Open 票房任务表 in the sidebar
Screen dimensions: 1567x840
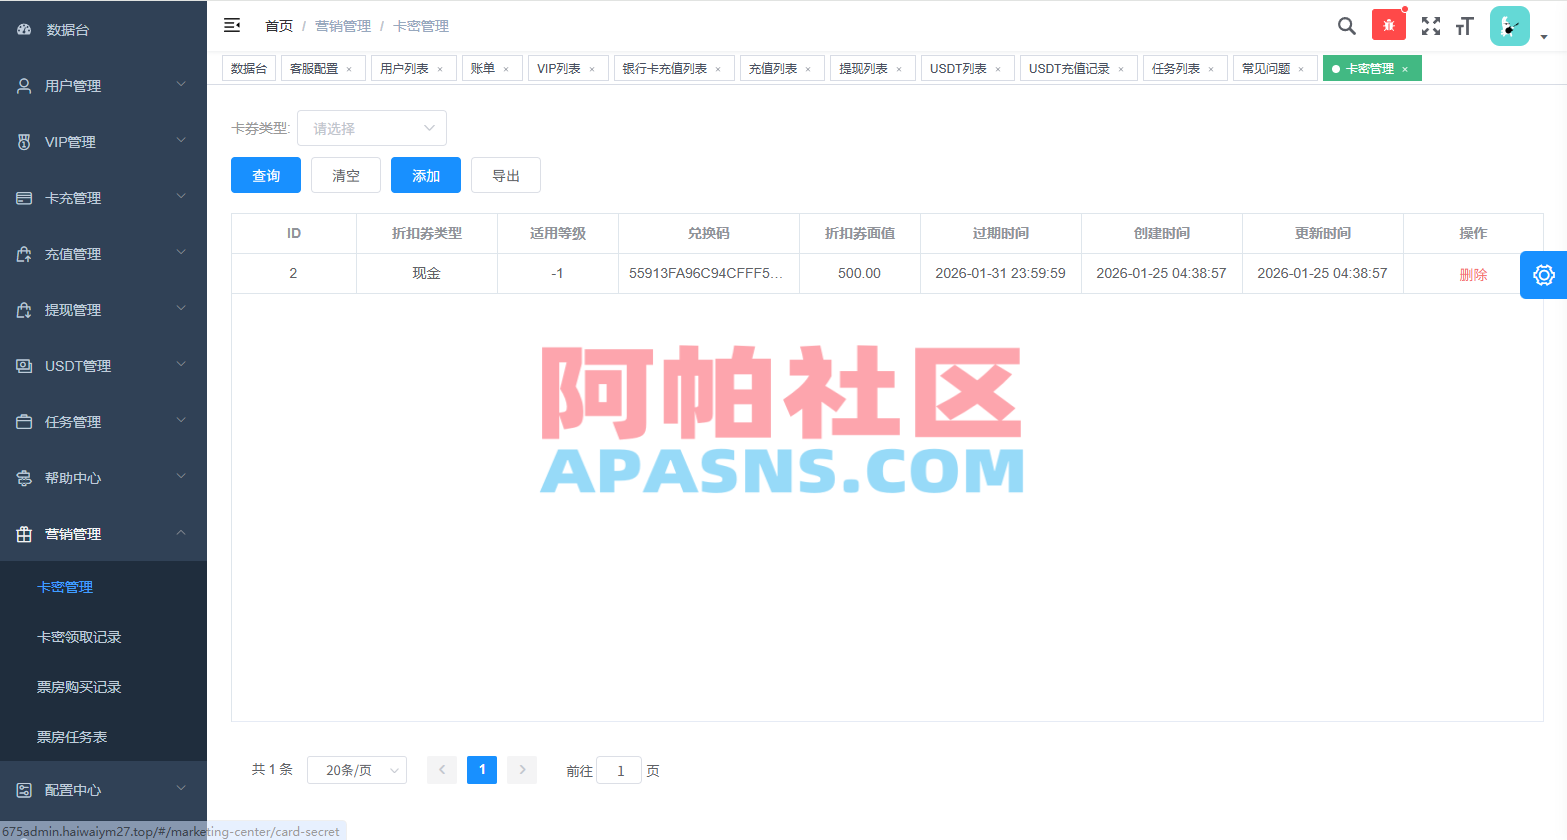click(x=103, y=737)
